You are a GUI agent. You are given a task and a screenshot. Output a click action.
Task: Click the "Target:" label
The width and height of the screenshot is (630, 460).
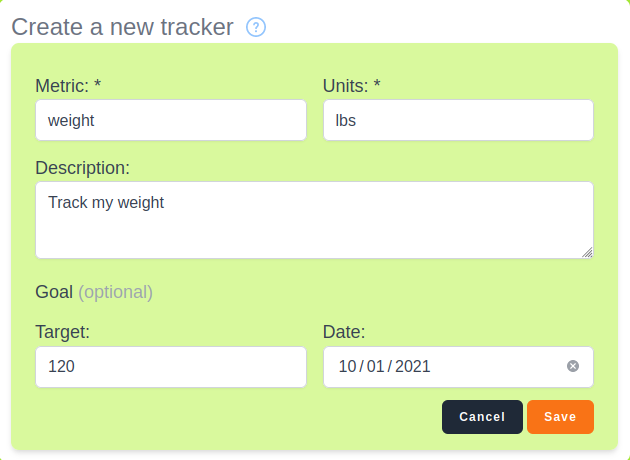pyautogui.click(x=63, y=332)
